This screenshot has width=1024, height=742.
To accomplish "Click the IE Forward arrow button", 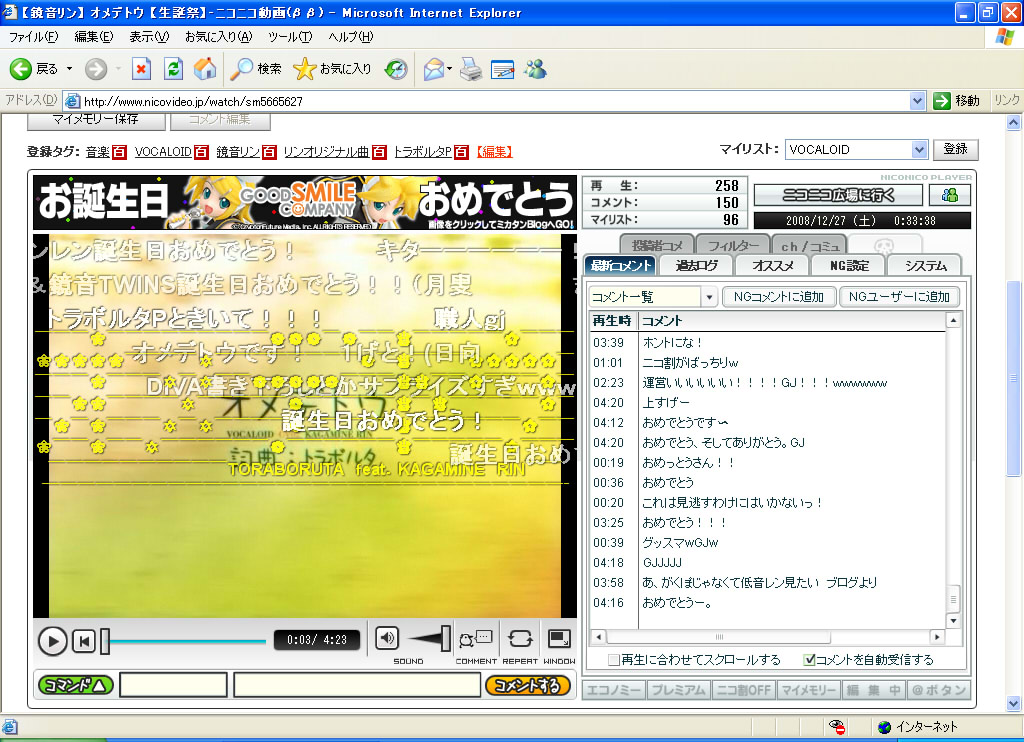I will click(95, 69).
